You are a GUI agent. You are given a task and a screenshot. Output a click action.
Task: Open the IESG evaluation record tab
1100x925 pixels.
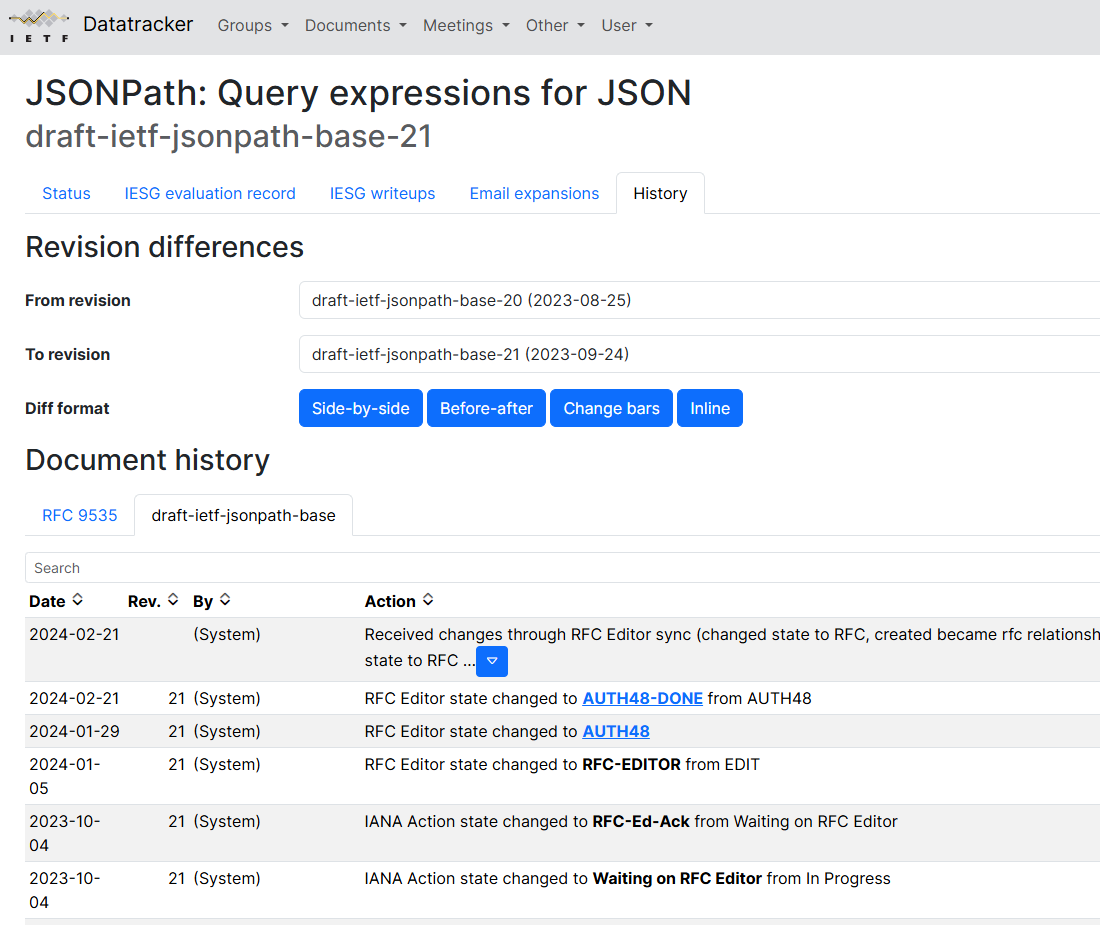[x=210, y=194]
